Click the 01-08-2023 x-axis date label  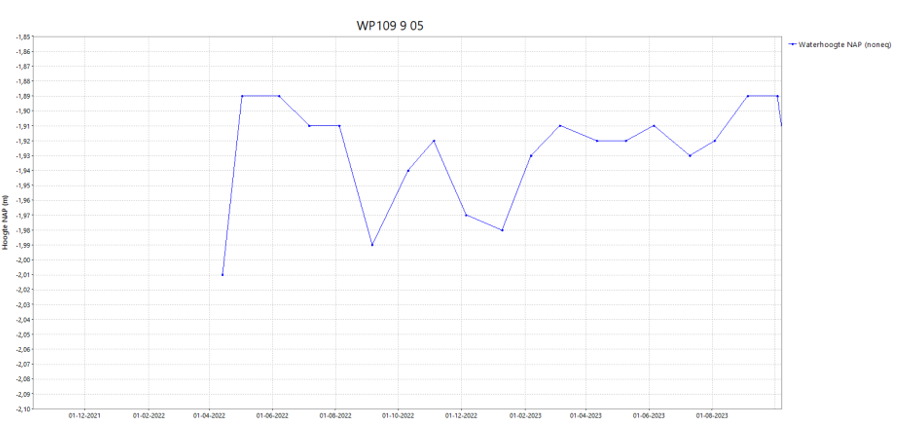coord(711,415)
